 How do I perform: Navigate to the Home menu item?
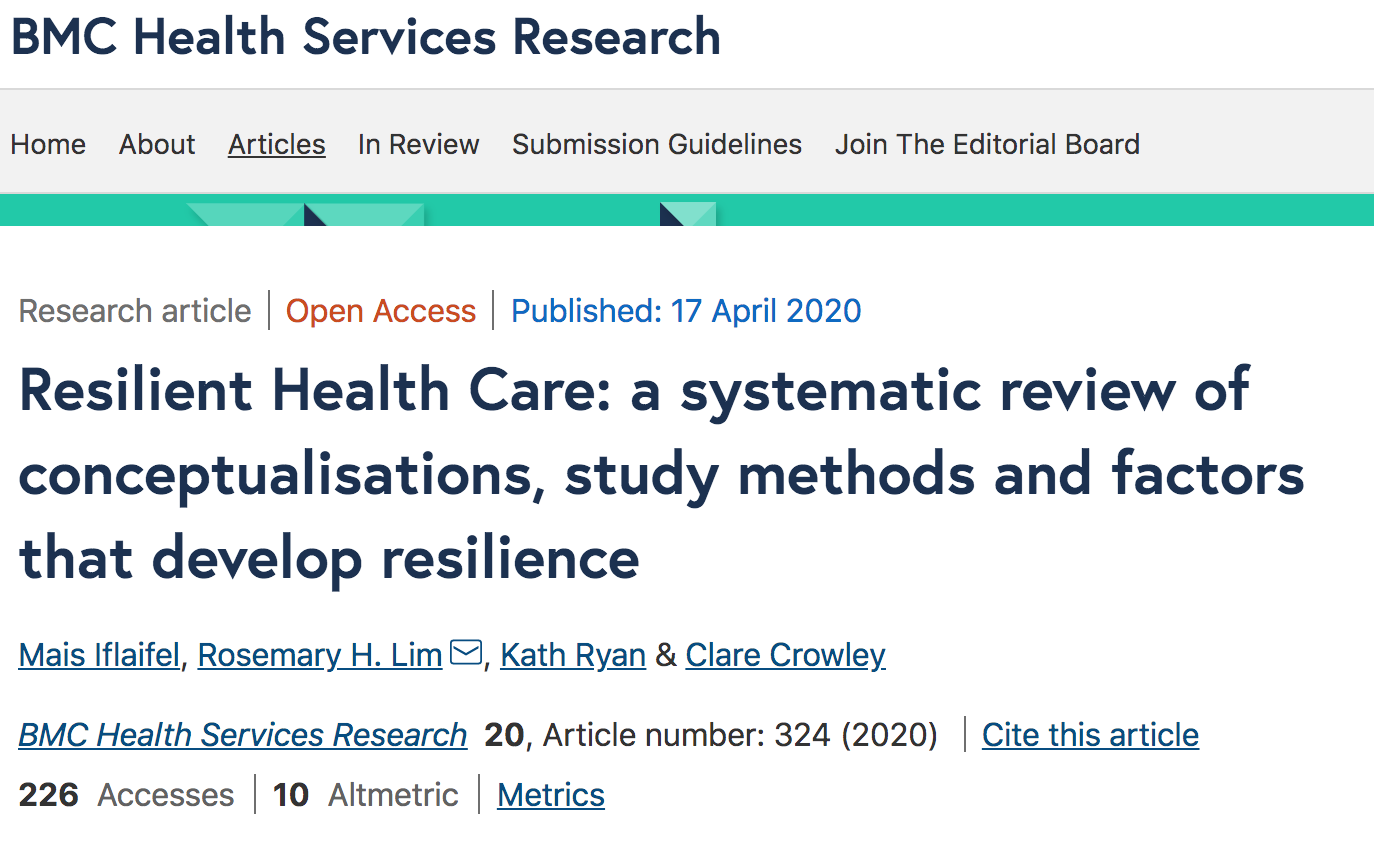(47, 144)
